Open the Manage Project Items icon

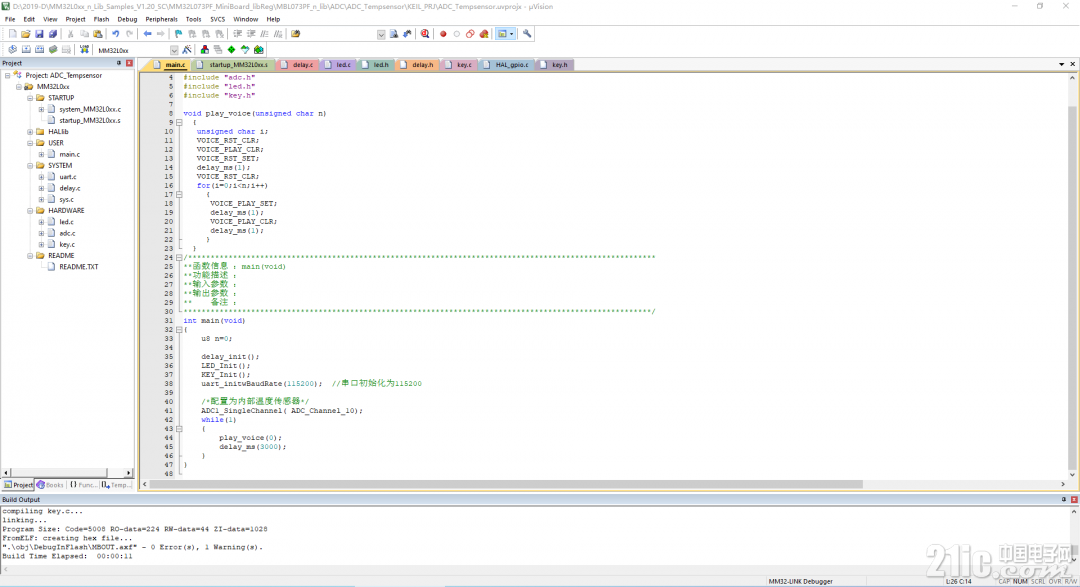[205, 50]
